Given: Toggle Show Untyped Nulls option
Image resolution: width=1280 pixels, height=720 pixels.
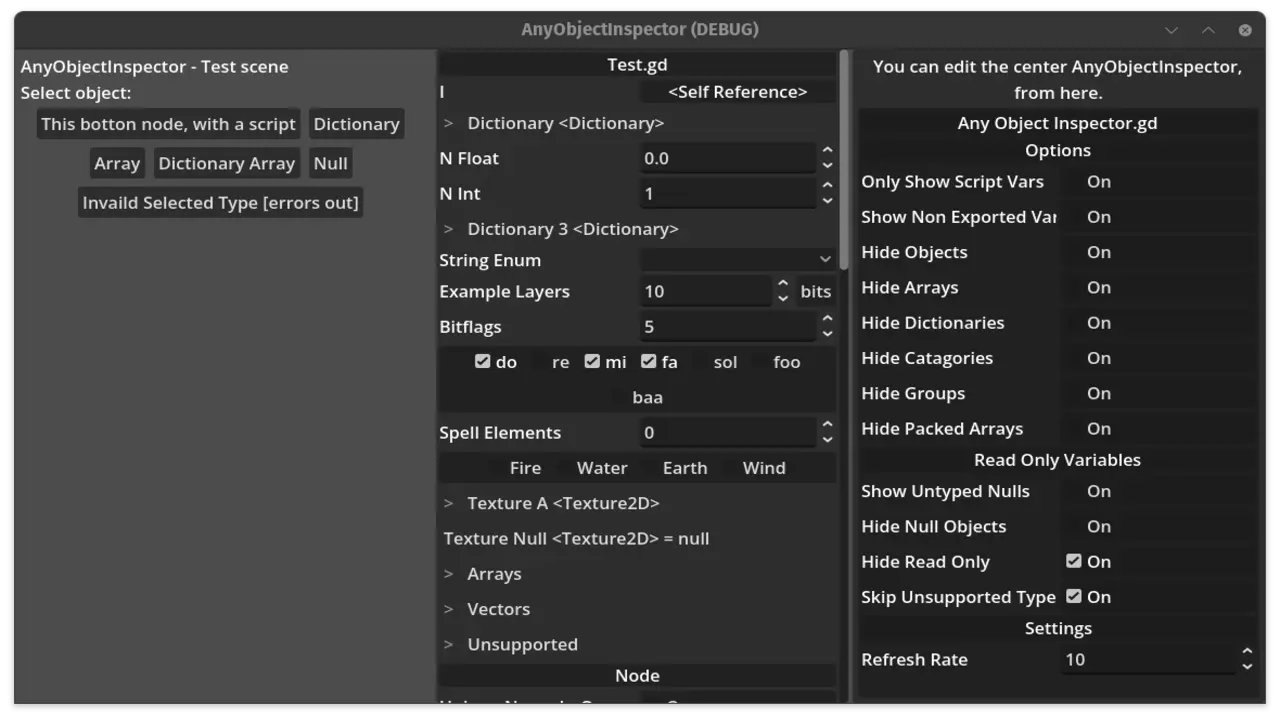Looking at the screenshot, I should tap(1157, 491).
